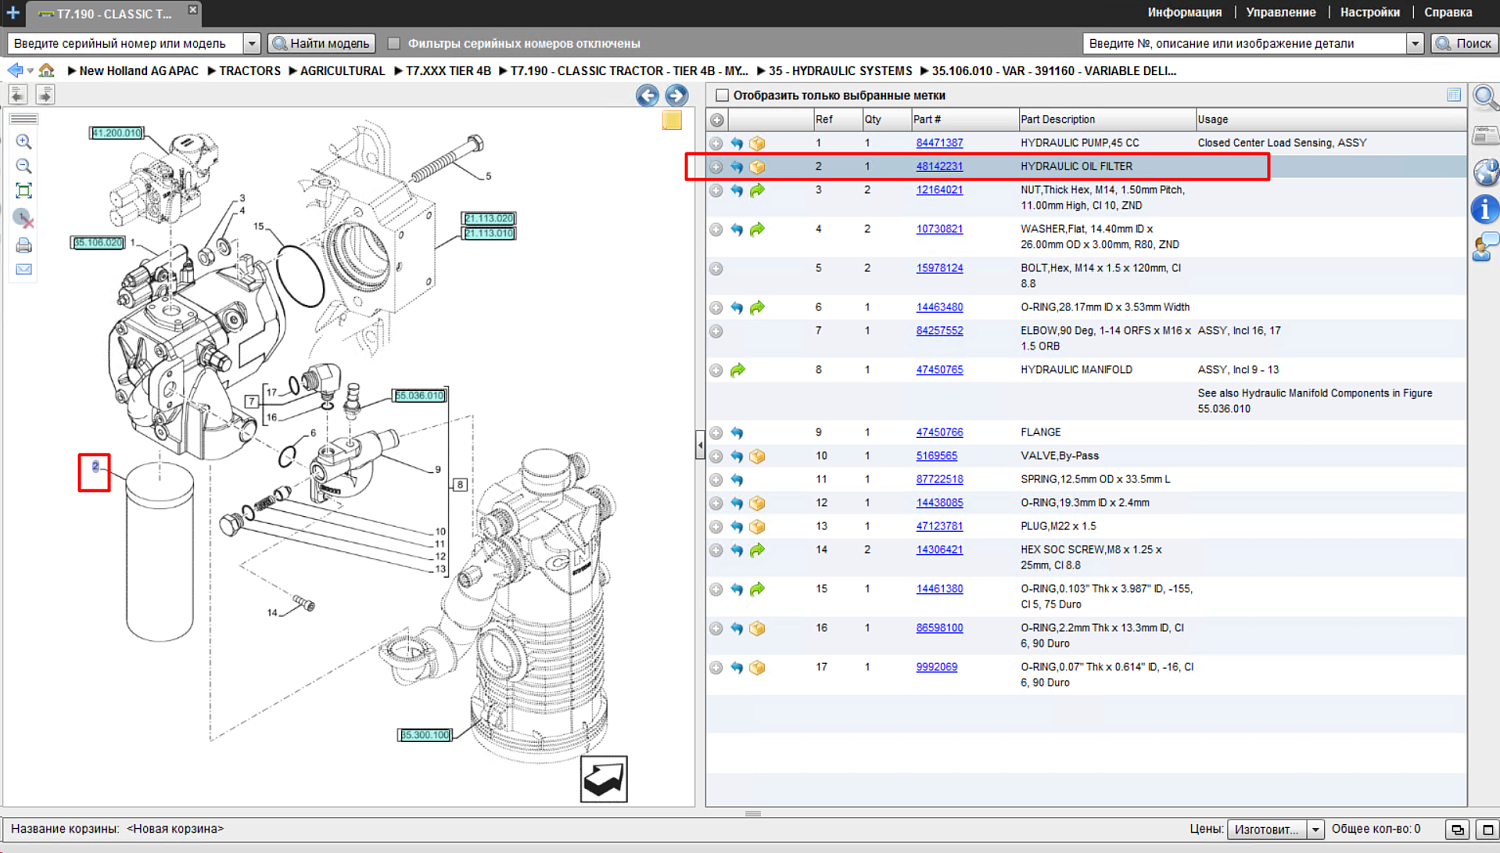Go to TRACTORS in the breadcrumb

(x=250, y=71)
